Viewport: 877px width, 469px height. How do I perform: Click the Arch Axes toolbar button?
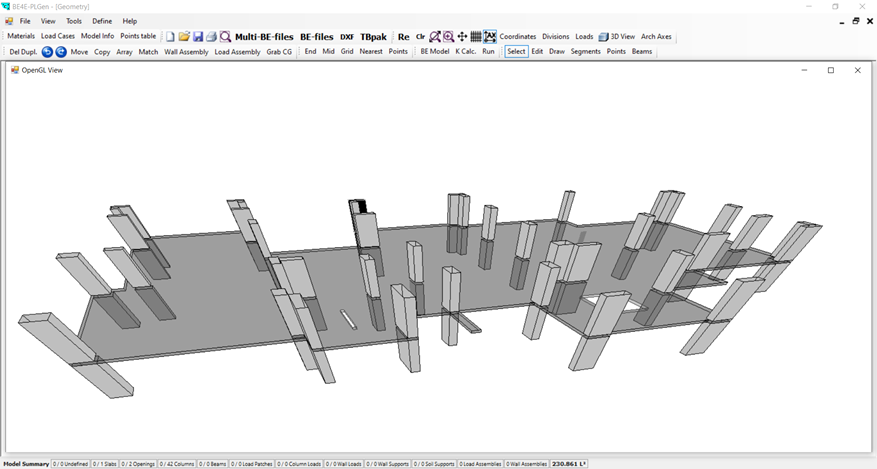click(656, 36)
